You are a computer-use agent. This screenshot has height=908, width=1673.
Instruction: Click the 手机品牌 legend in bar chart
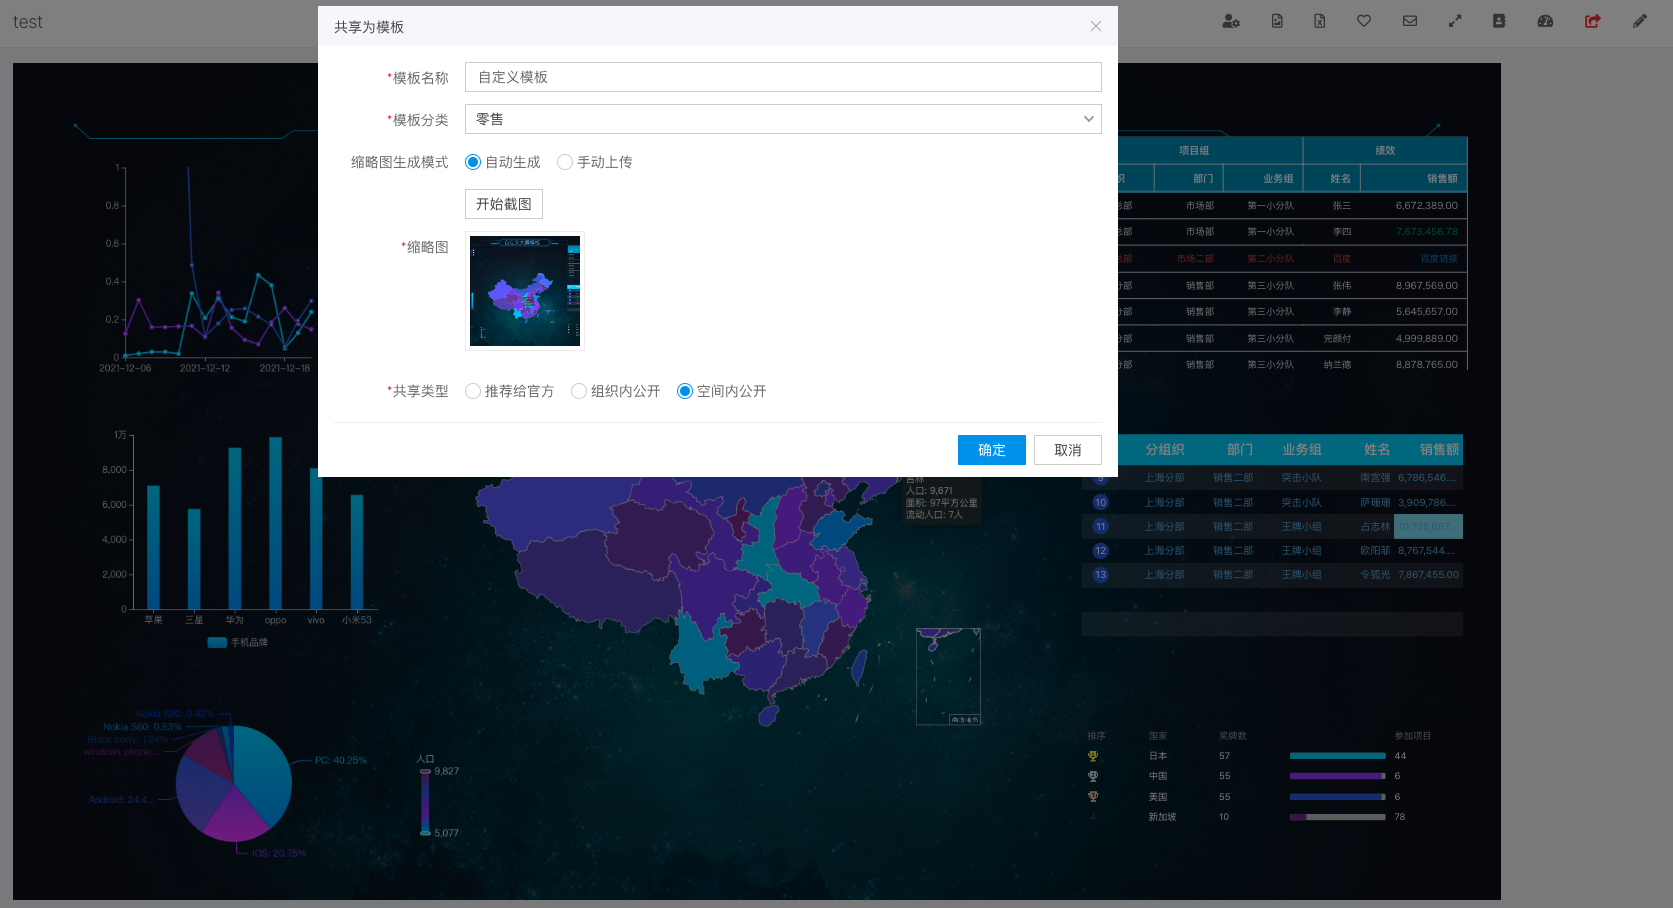tap(238, 642)
